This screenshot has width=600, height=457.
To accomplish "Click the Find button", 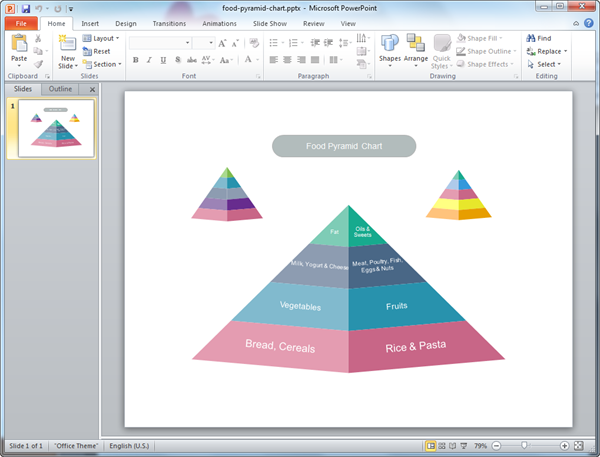I will (x=539, y=38).
